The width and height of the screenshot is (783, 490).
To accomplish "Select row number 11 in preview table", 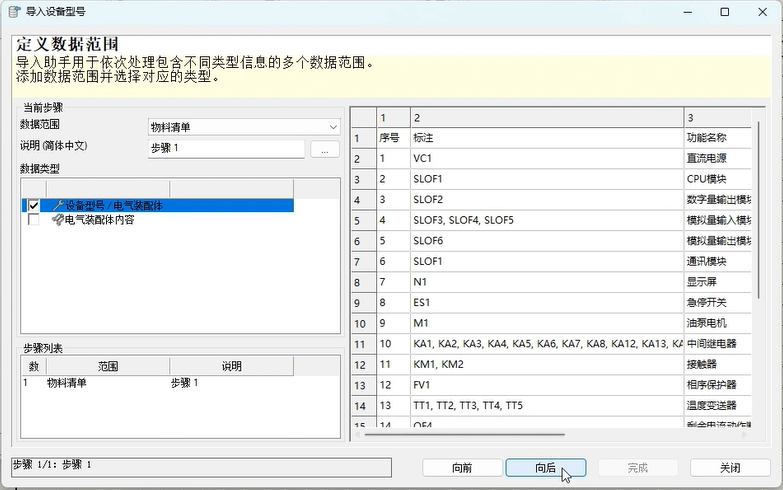I will click(x=364, y=344).
